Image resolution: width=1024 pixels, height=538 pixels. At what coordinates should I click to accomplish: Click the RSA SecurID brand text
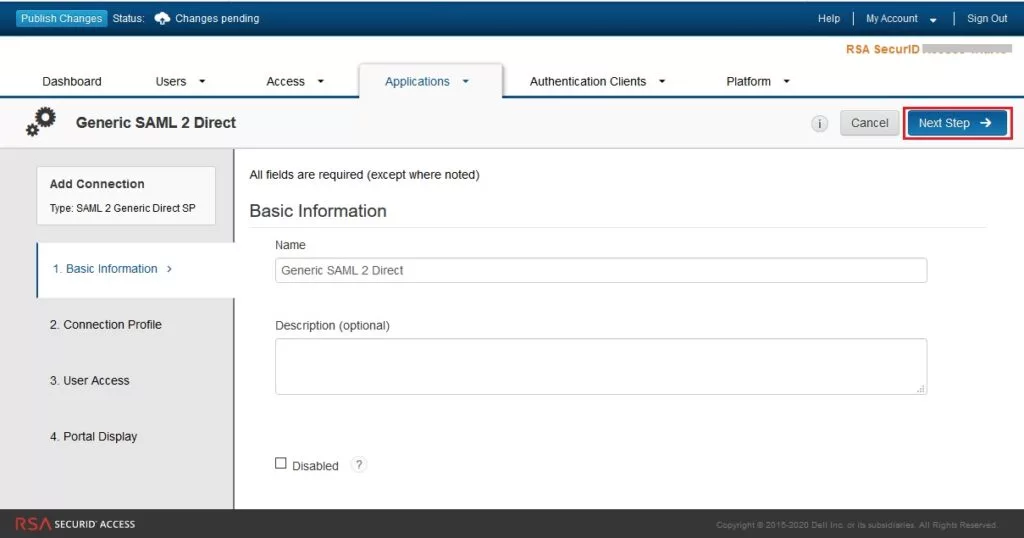(x=883, y=50)
